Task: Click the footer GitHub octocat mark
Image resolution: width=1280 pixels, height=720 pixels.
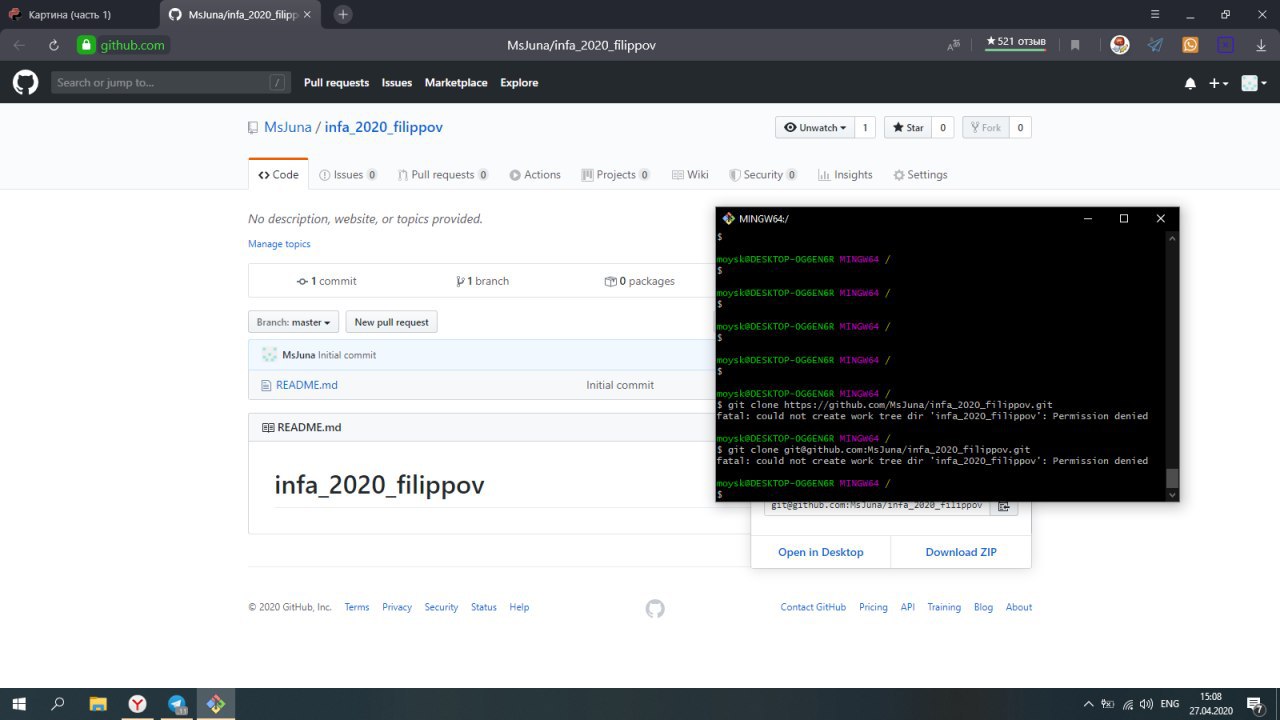Action: [x=655, y=608]
